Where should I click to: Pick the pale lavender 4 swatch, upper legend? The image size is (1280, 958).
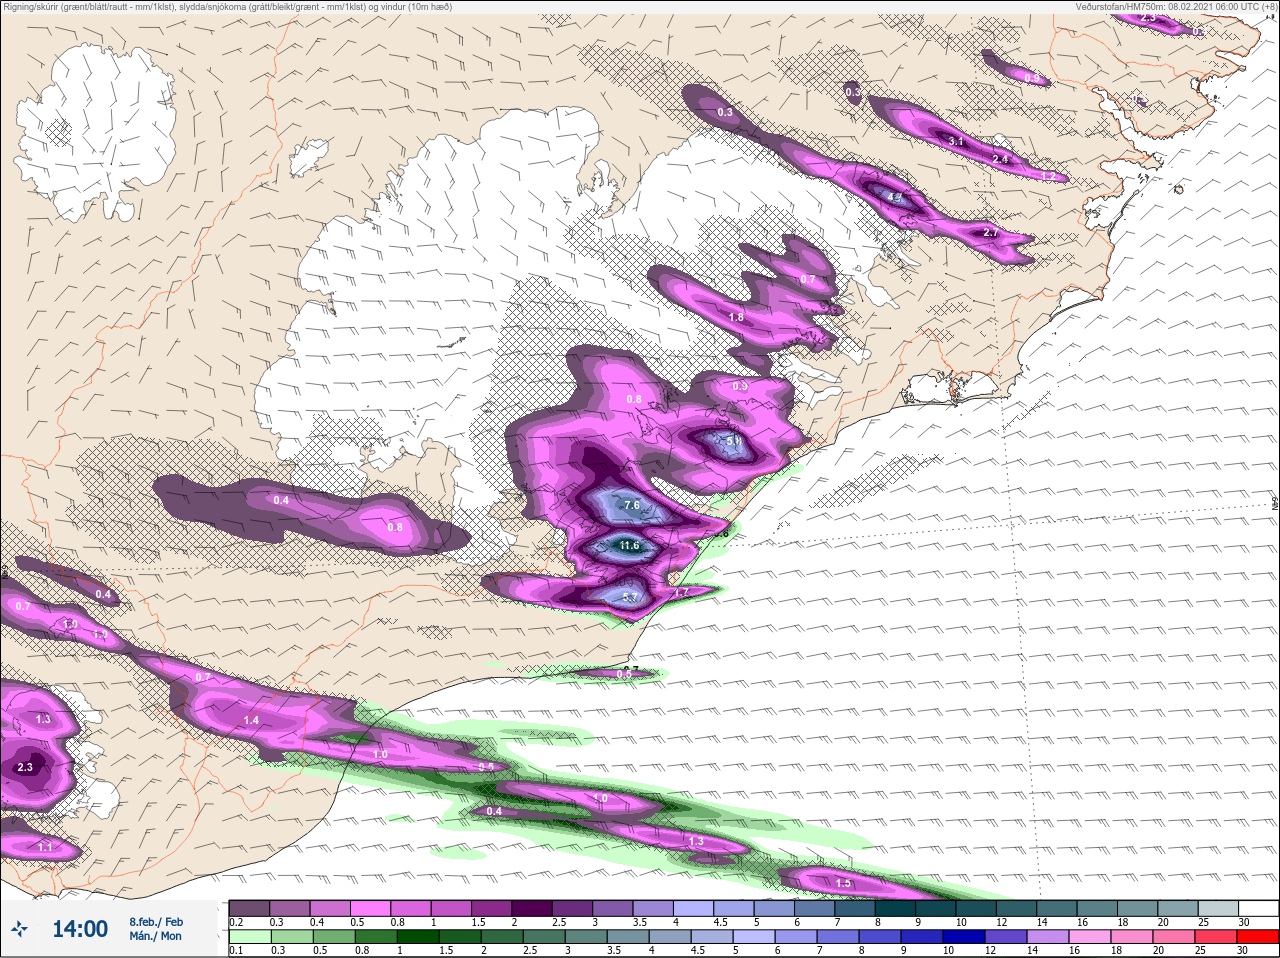pyautogui.click(x=696, y=908)
